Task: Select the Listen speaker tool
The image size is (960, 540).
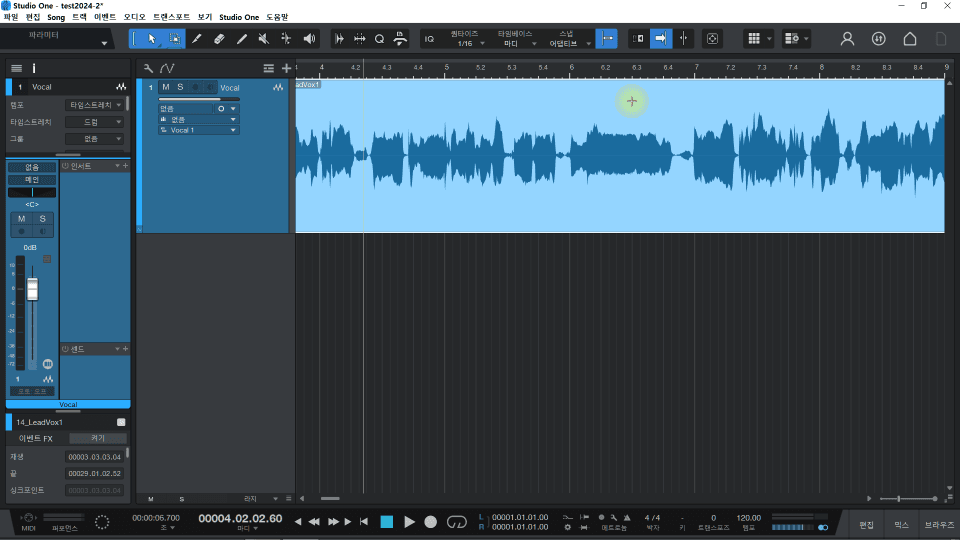Action: [309, 39]
